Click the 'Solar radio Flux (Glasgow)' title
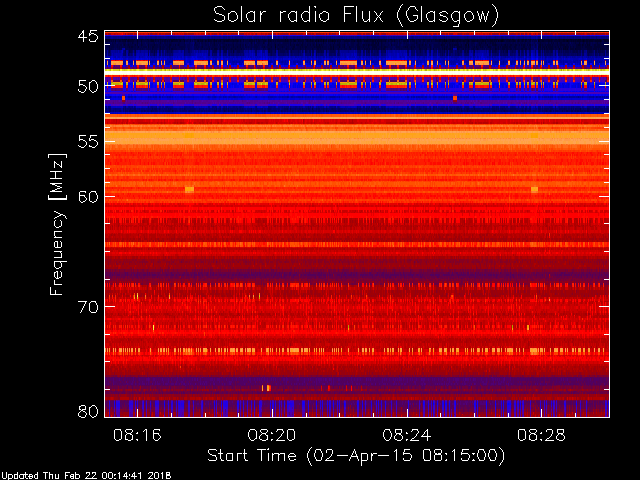640x480 pixels. click(x=356, y=16)
